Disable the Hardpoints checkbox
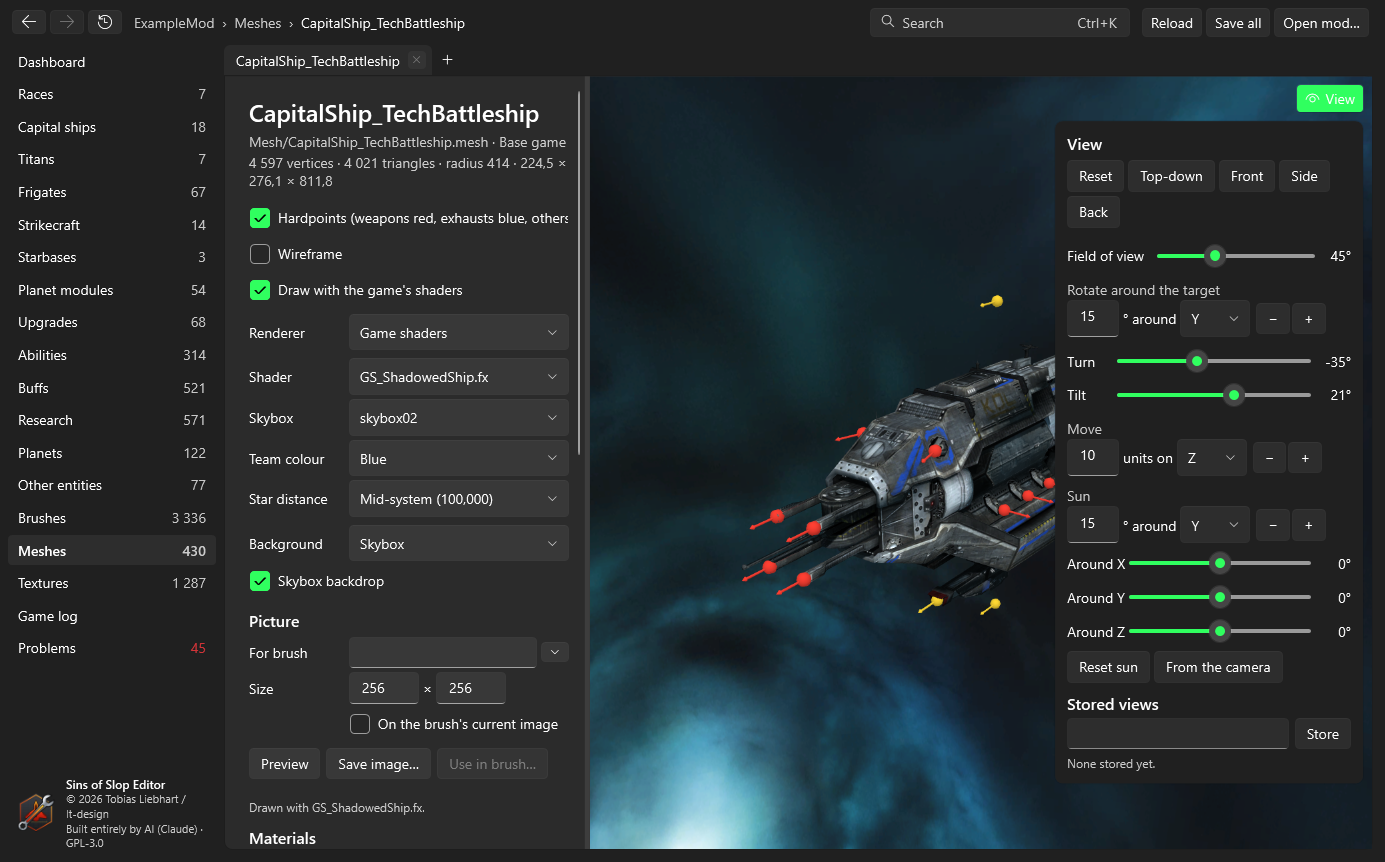 coord(260,218)
